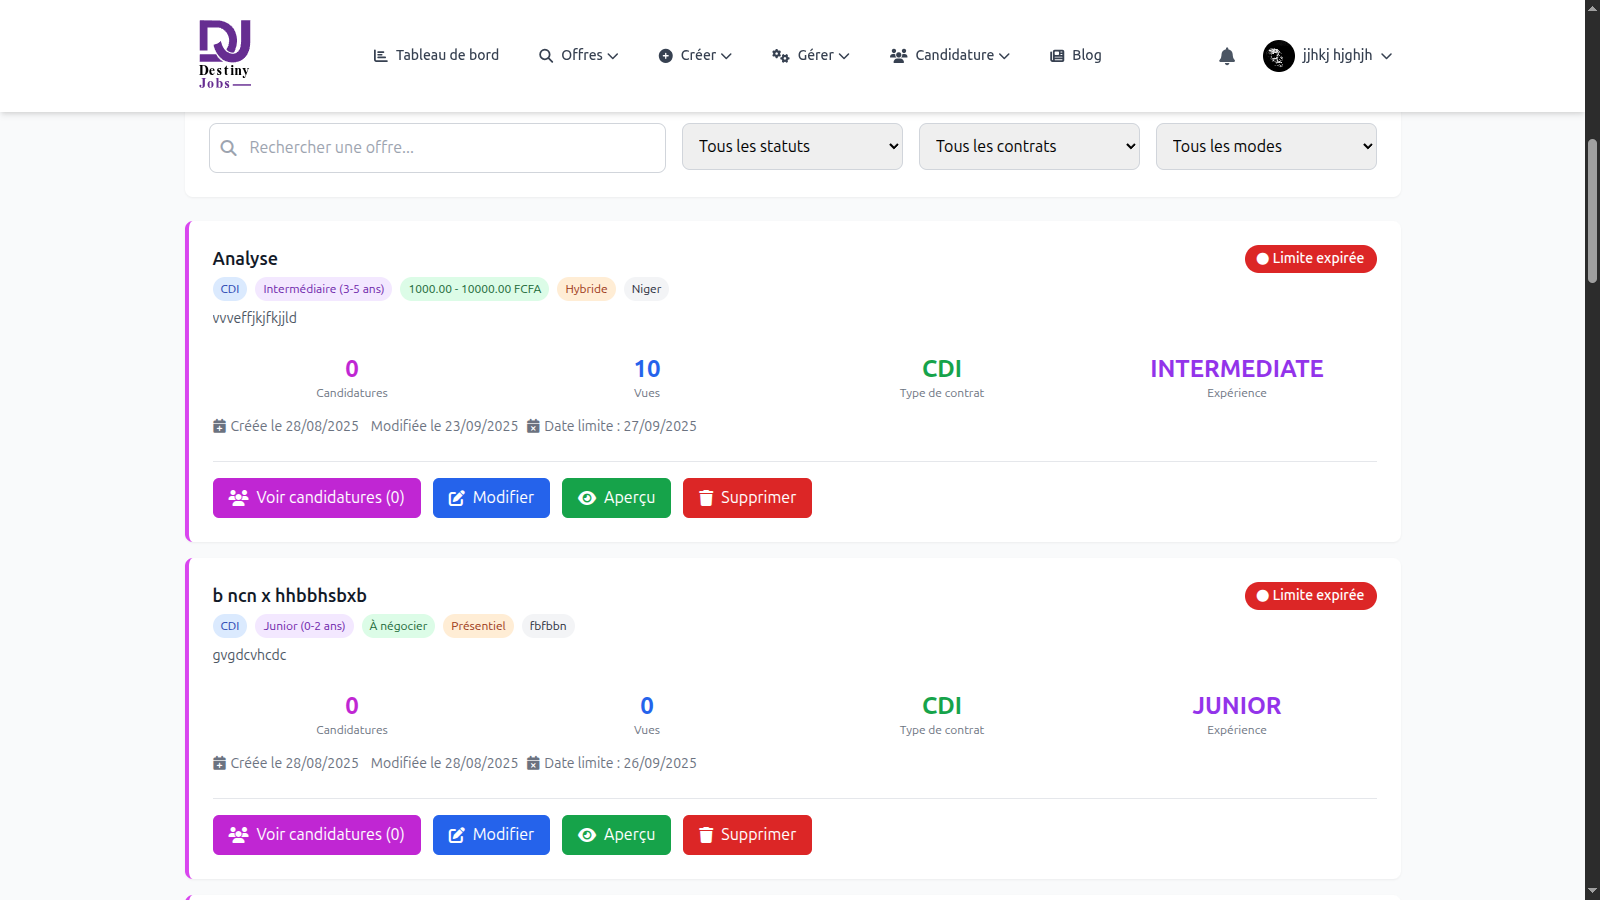This screenshot has width=1600, height=900.
Task: Preview the b ncn x hhbbhsbxb offer
Action: point(616,835)
